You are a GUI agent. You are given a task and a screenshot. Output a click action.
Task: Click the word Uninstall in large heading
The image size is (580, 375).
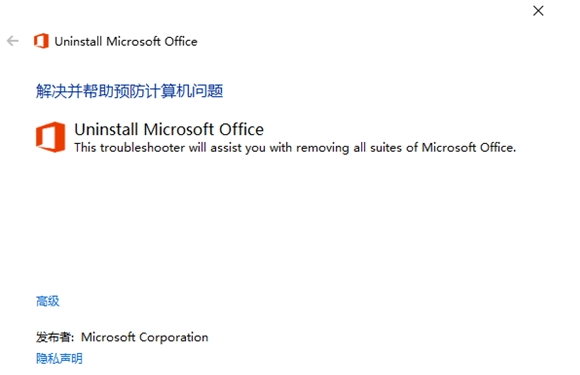tap(106, 129)
